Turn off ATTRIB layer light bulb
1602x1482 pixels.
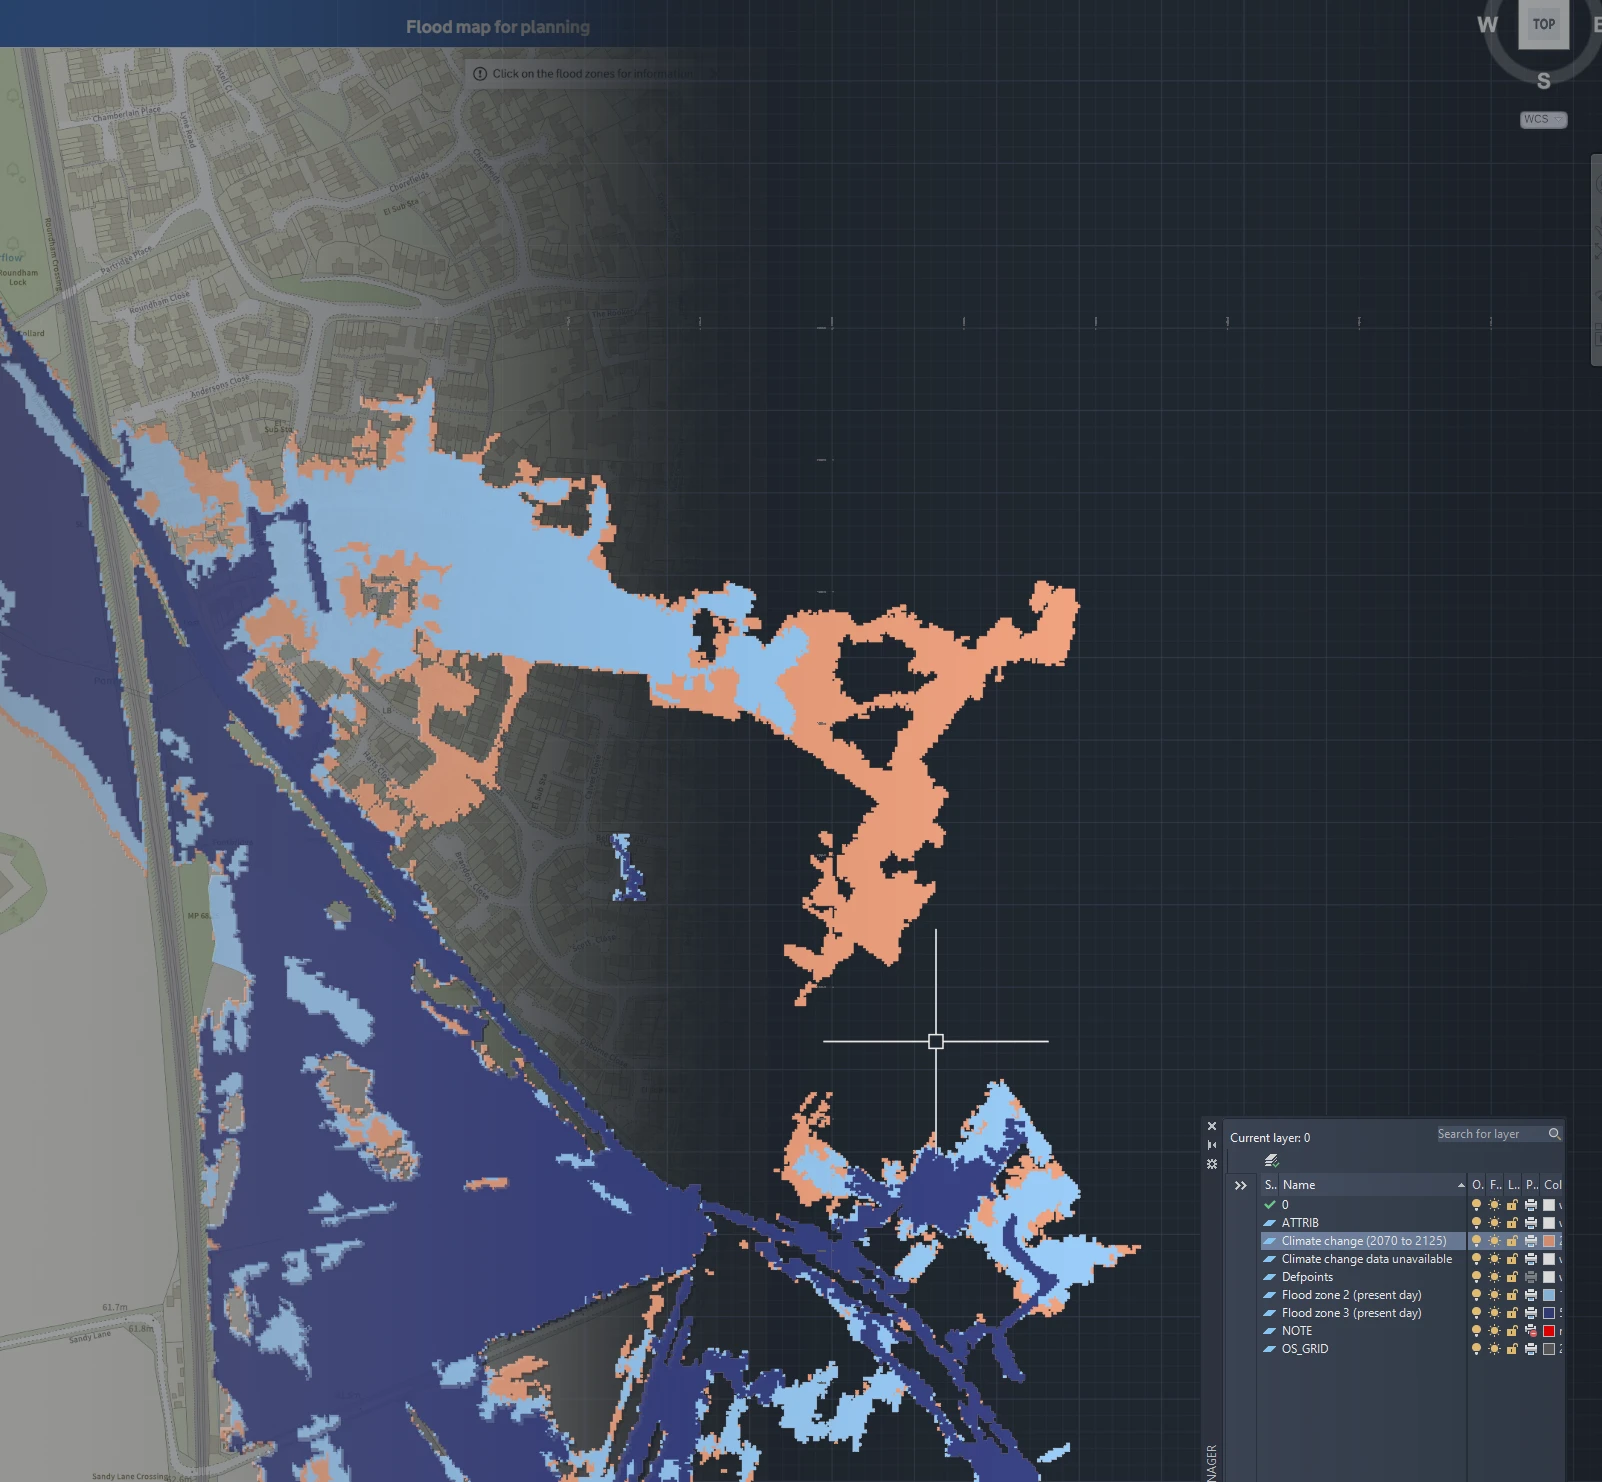[1476, 1223]
